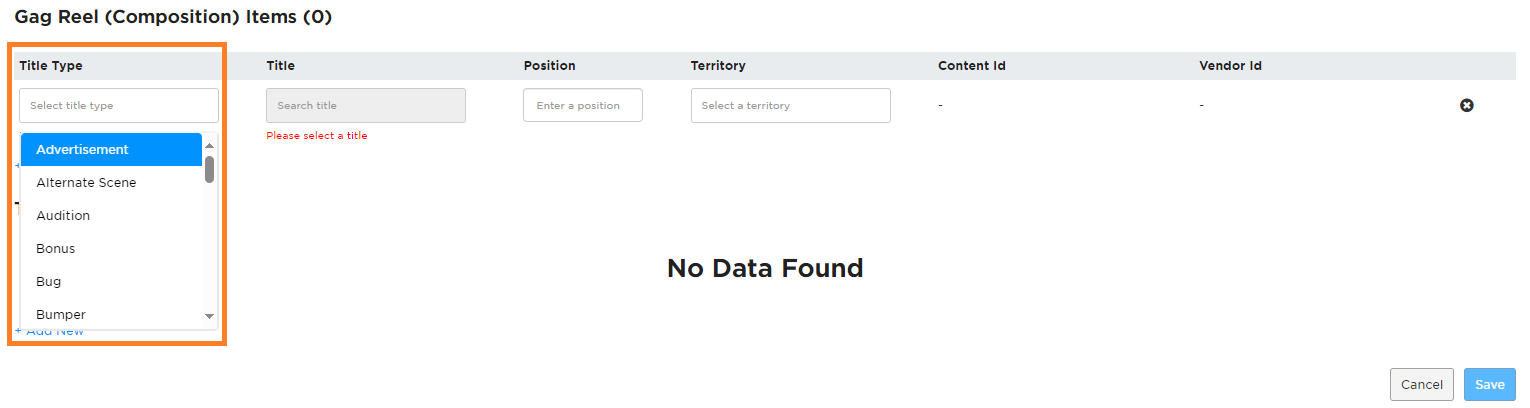
Task: Open the Select title type combo box
Action: coord(119,105)
